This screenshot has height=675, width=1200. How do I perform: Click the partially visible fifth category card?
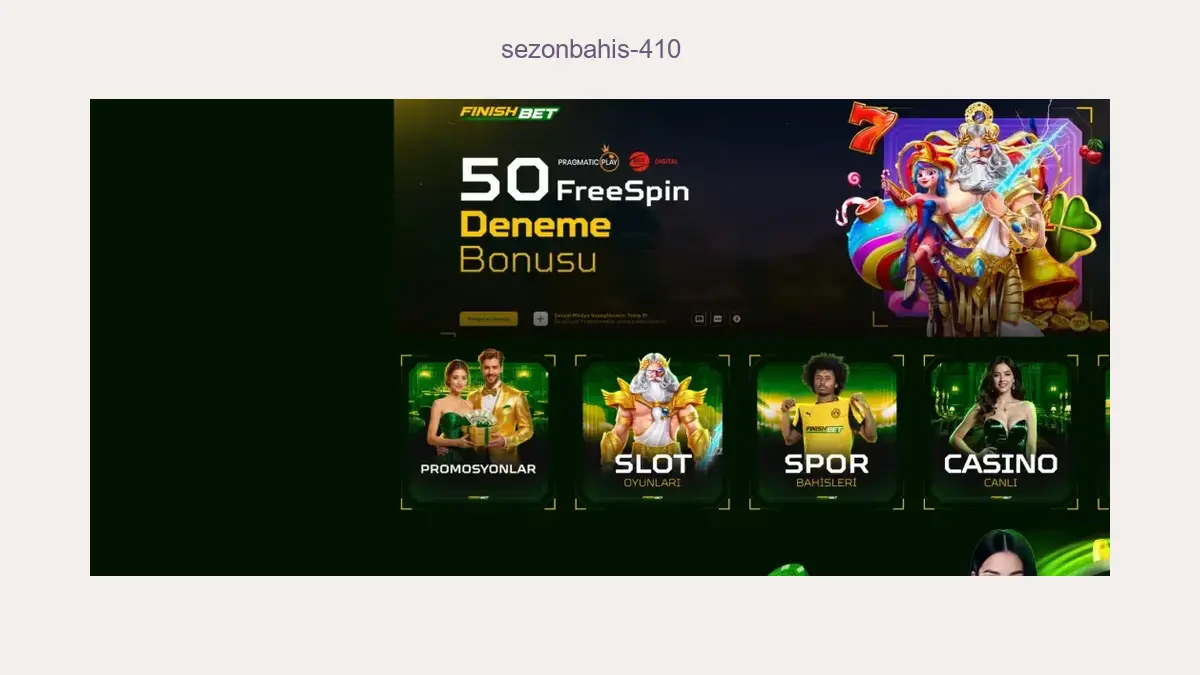coord(1104,432)
